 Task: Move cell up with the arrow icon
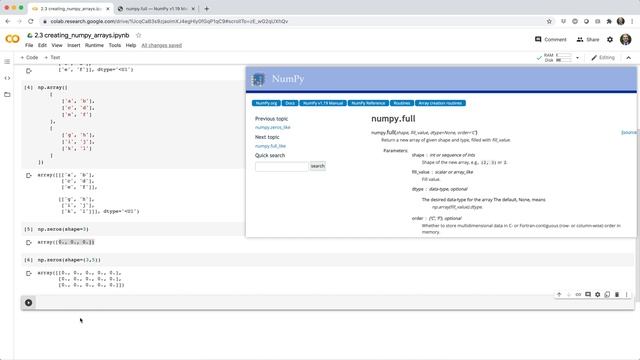(559, 294)
